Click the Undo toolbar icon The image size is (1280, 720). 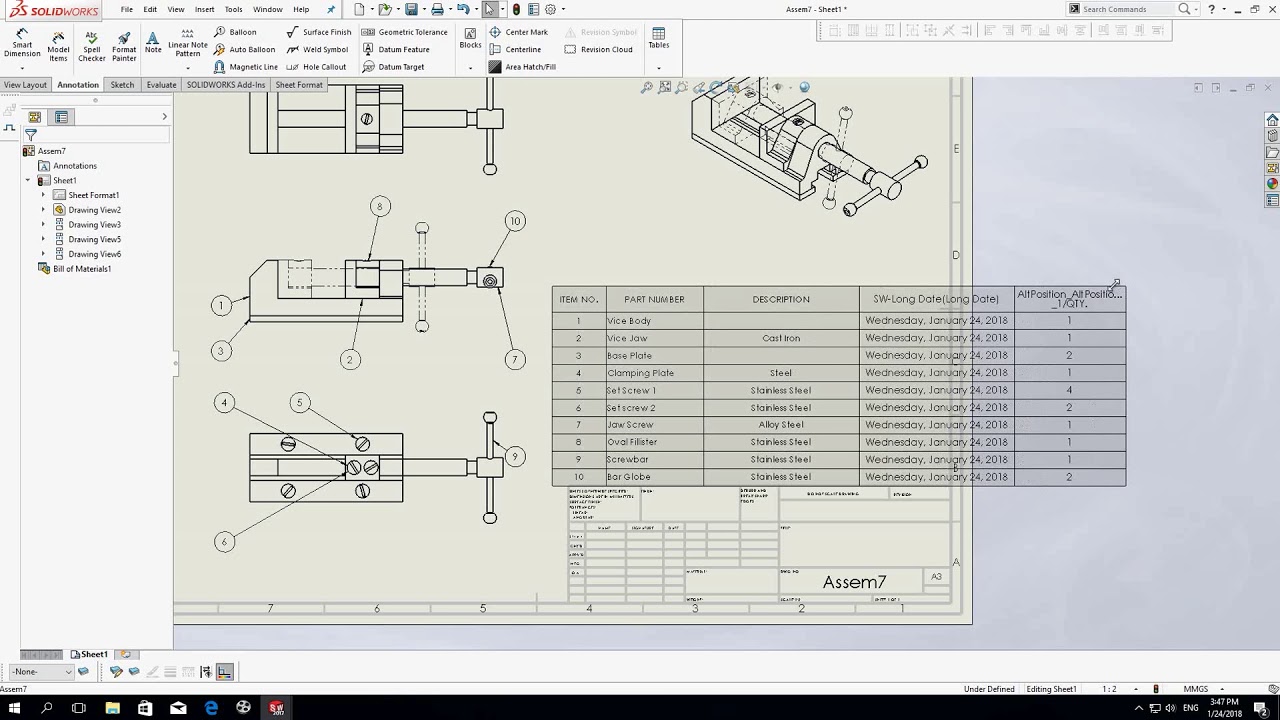(x=462, y=9)
